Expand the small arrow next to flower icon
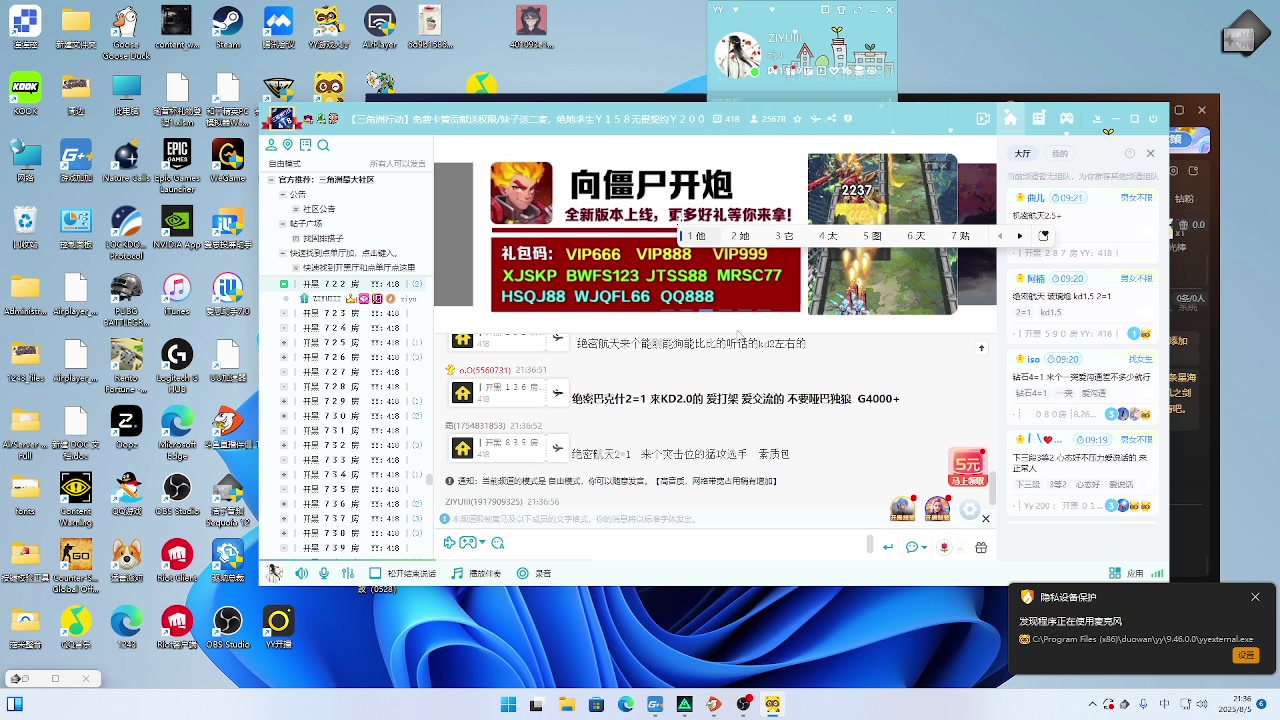This screenshot has width=1280, height=720. click(960, 549)
